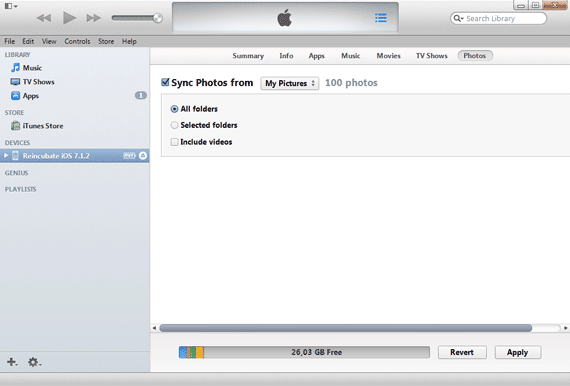
Task: Select Music in the library sidebar
Action: point(27,68)
